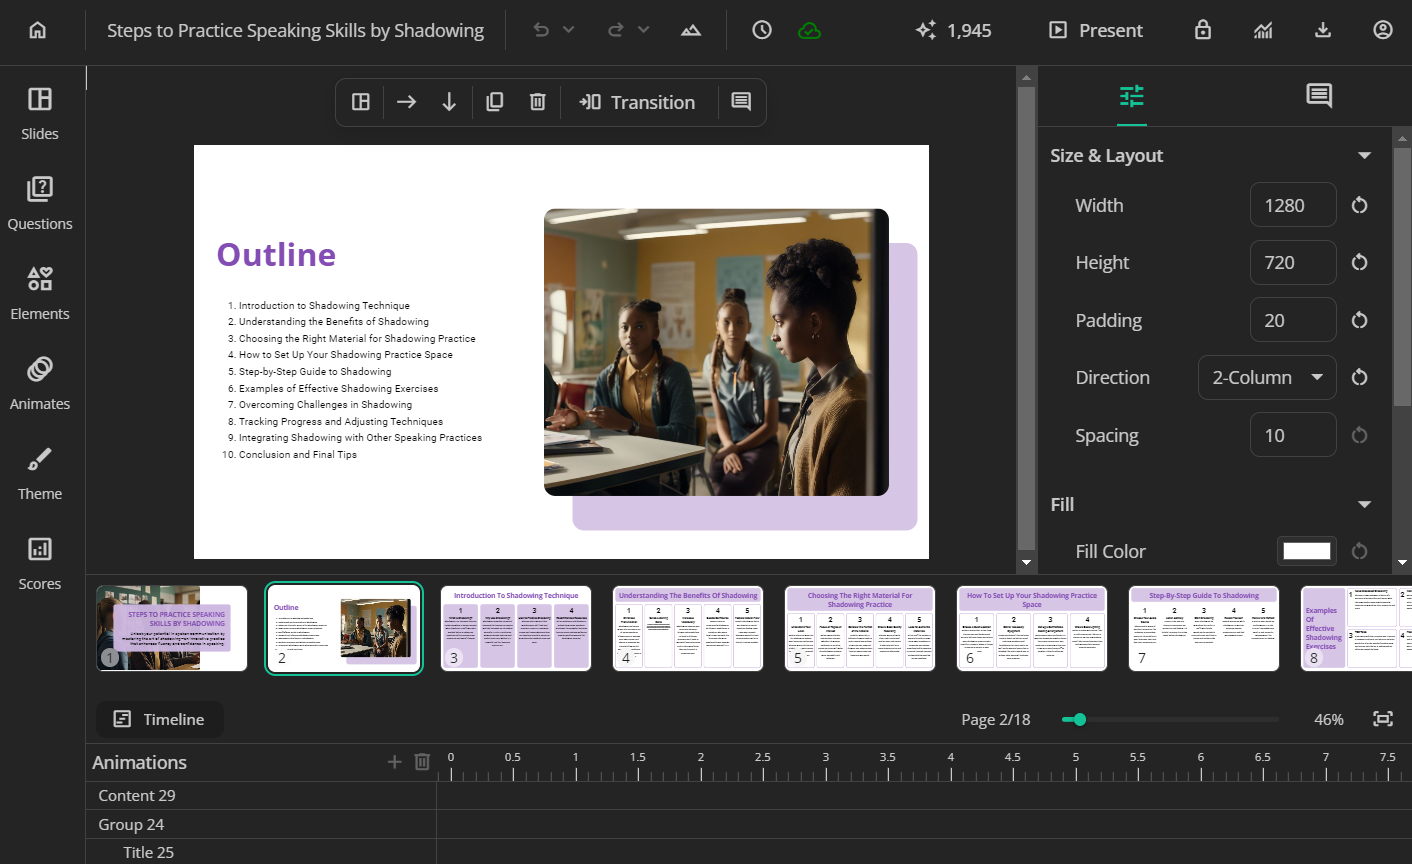Adjust the zoom slider handle
The width and height of the screenshot is (1412, 864).
1080,719
